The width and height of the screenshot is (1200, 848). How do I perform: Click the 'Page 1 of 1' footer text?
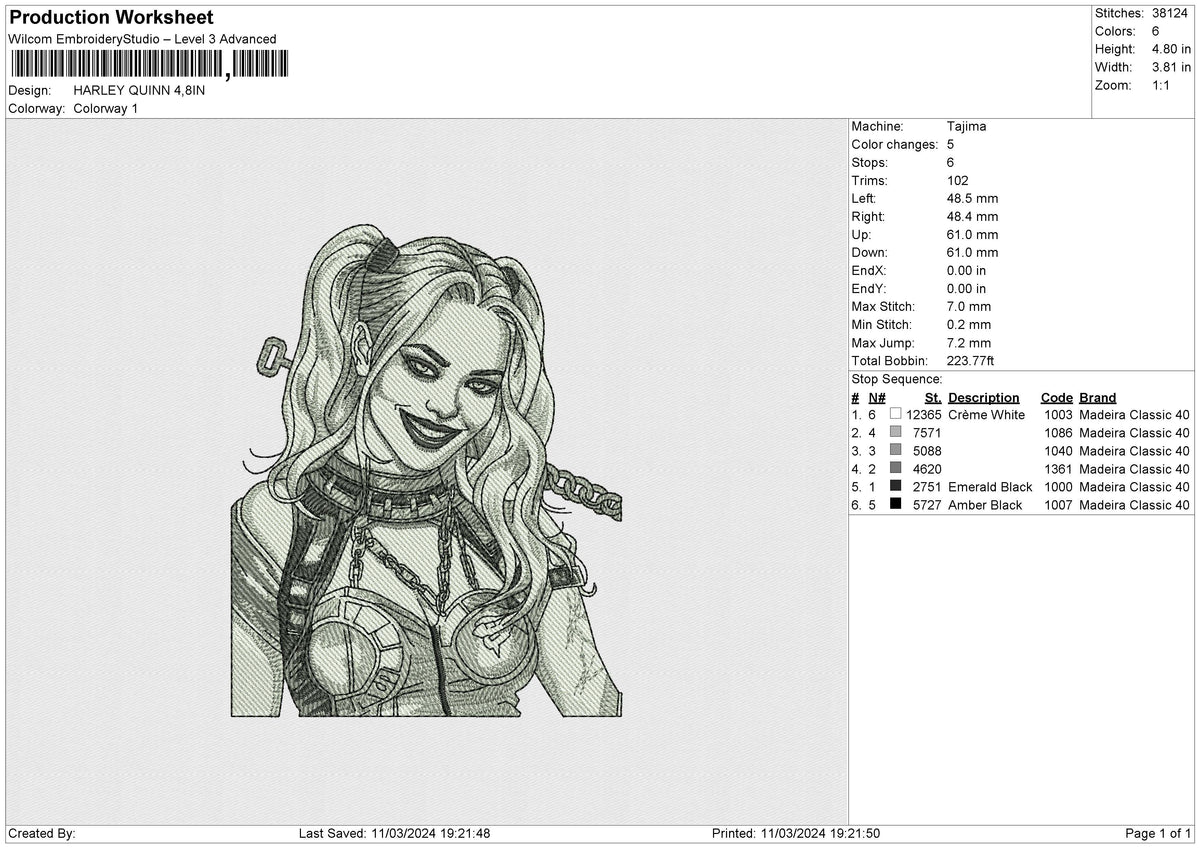[x=1158, y=833]
